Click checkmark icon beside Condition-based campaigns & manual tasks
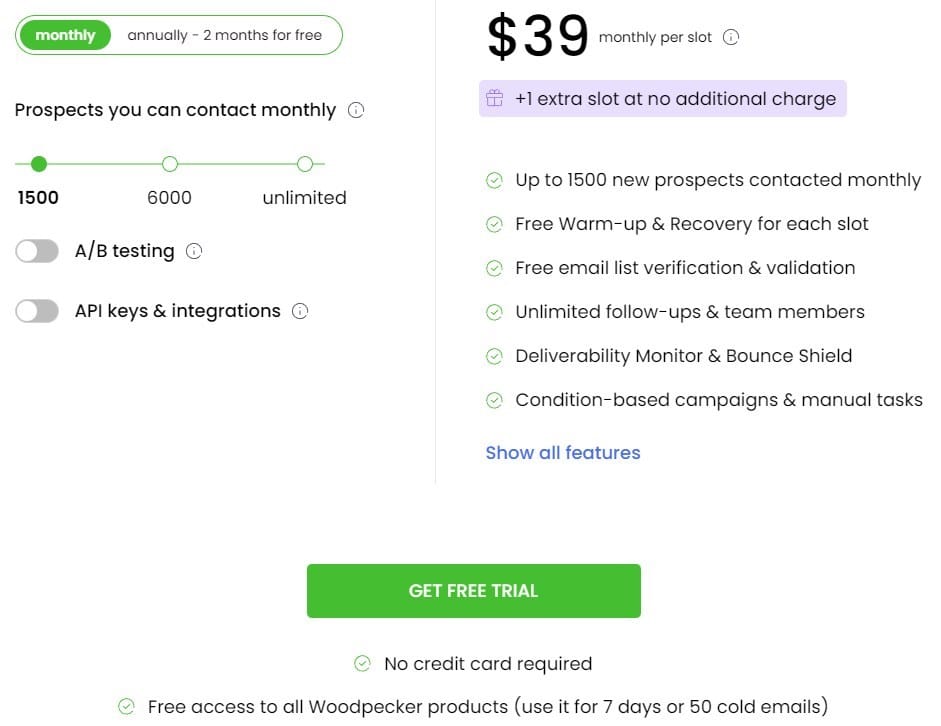Image resolution: width=941 pixels, height=726 pixels. coord(494,400)
